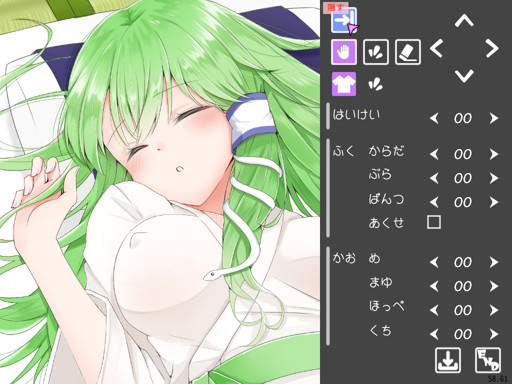Click the ぶら row label

pyautogui.click(x=380, y=174)
